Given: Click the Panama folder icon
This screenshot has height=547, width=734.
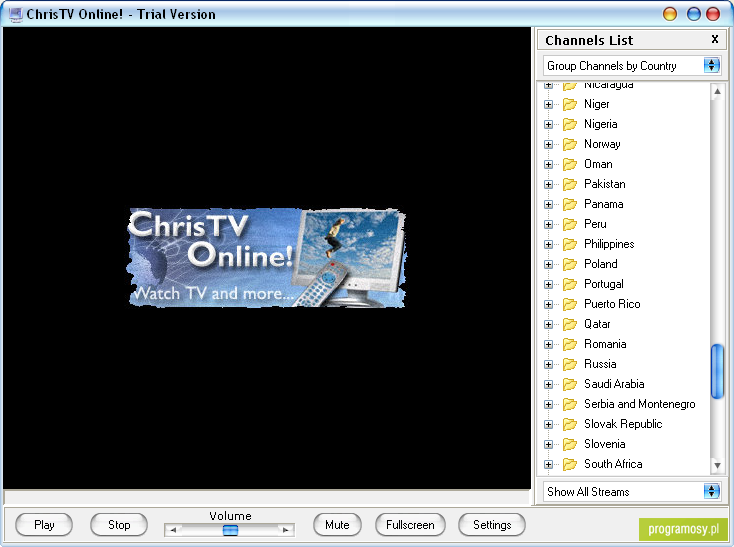Looking at the screenshot, I should click(x=570, y=204).
